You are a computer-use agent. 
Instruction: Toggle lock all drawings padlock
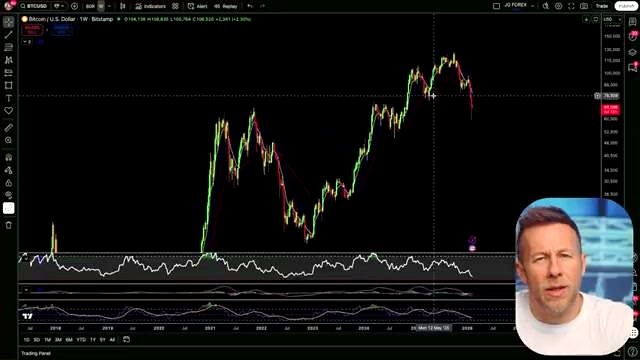coord(9,183)
